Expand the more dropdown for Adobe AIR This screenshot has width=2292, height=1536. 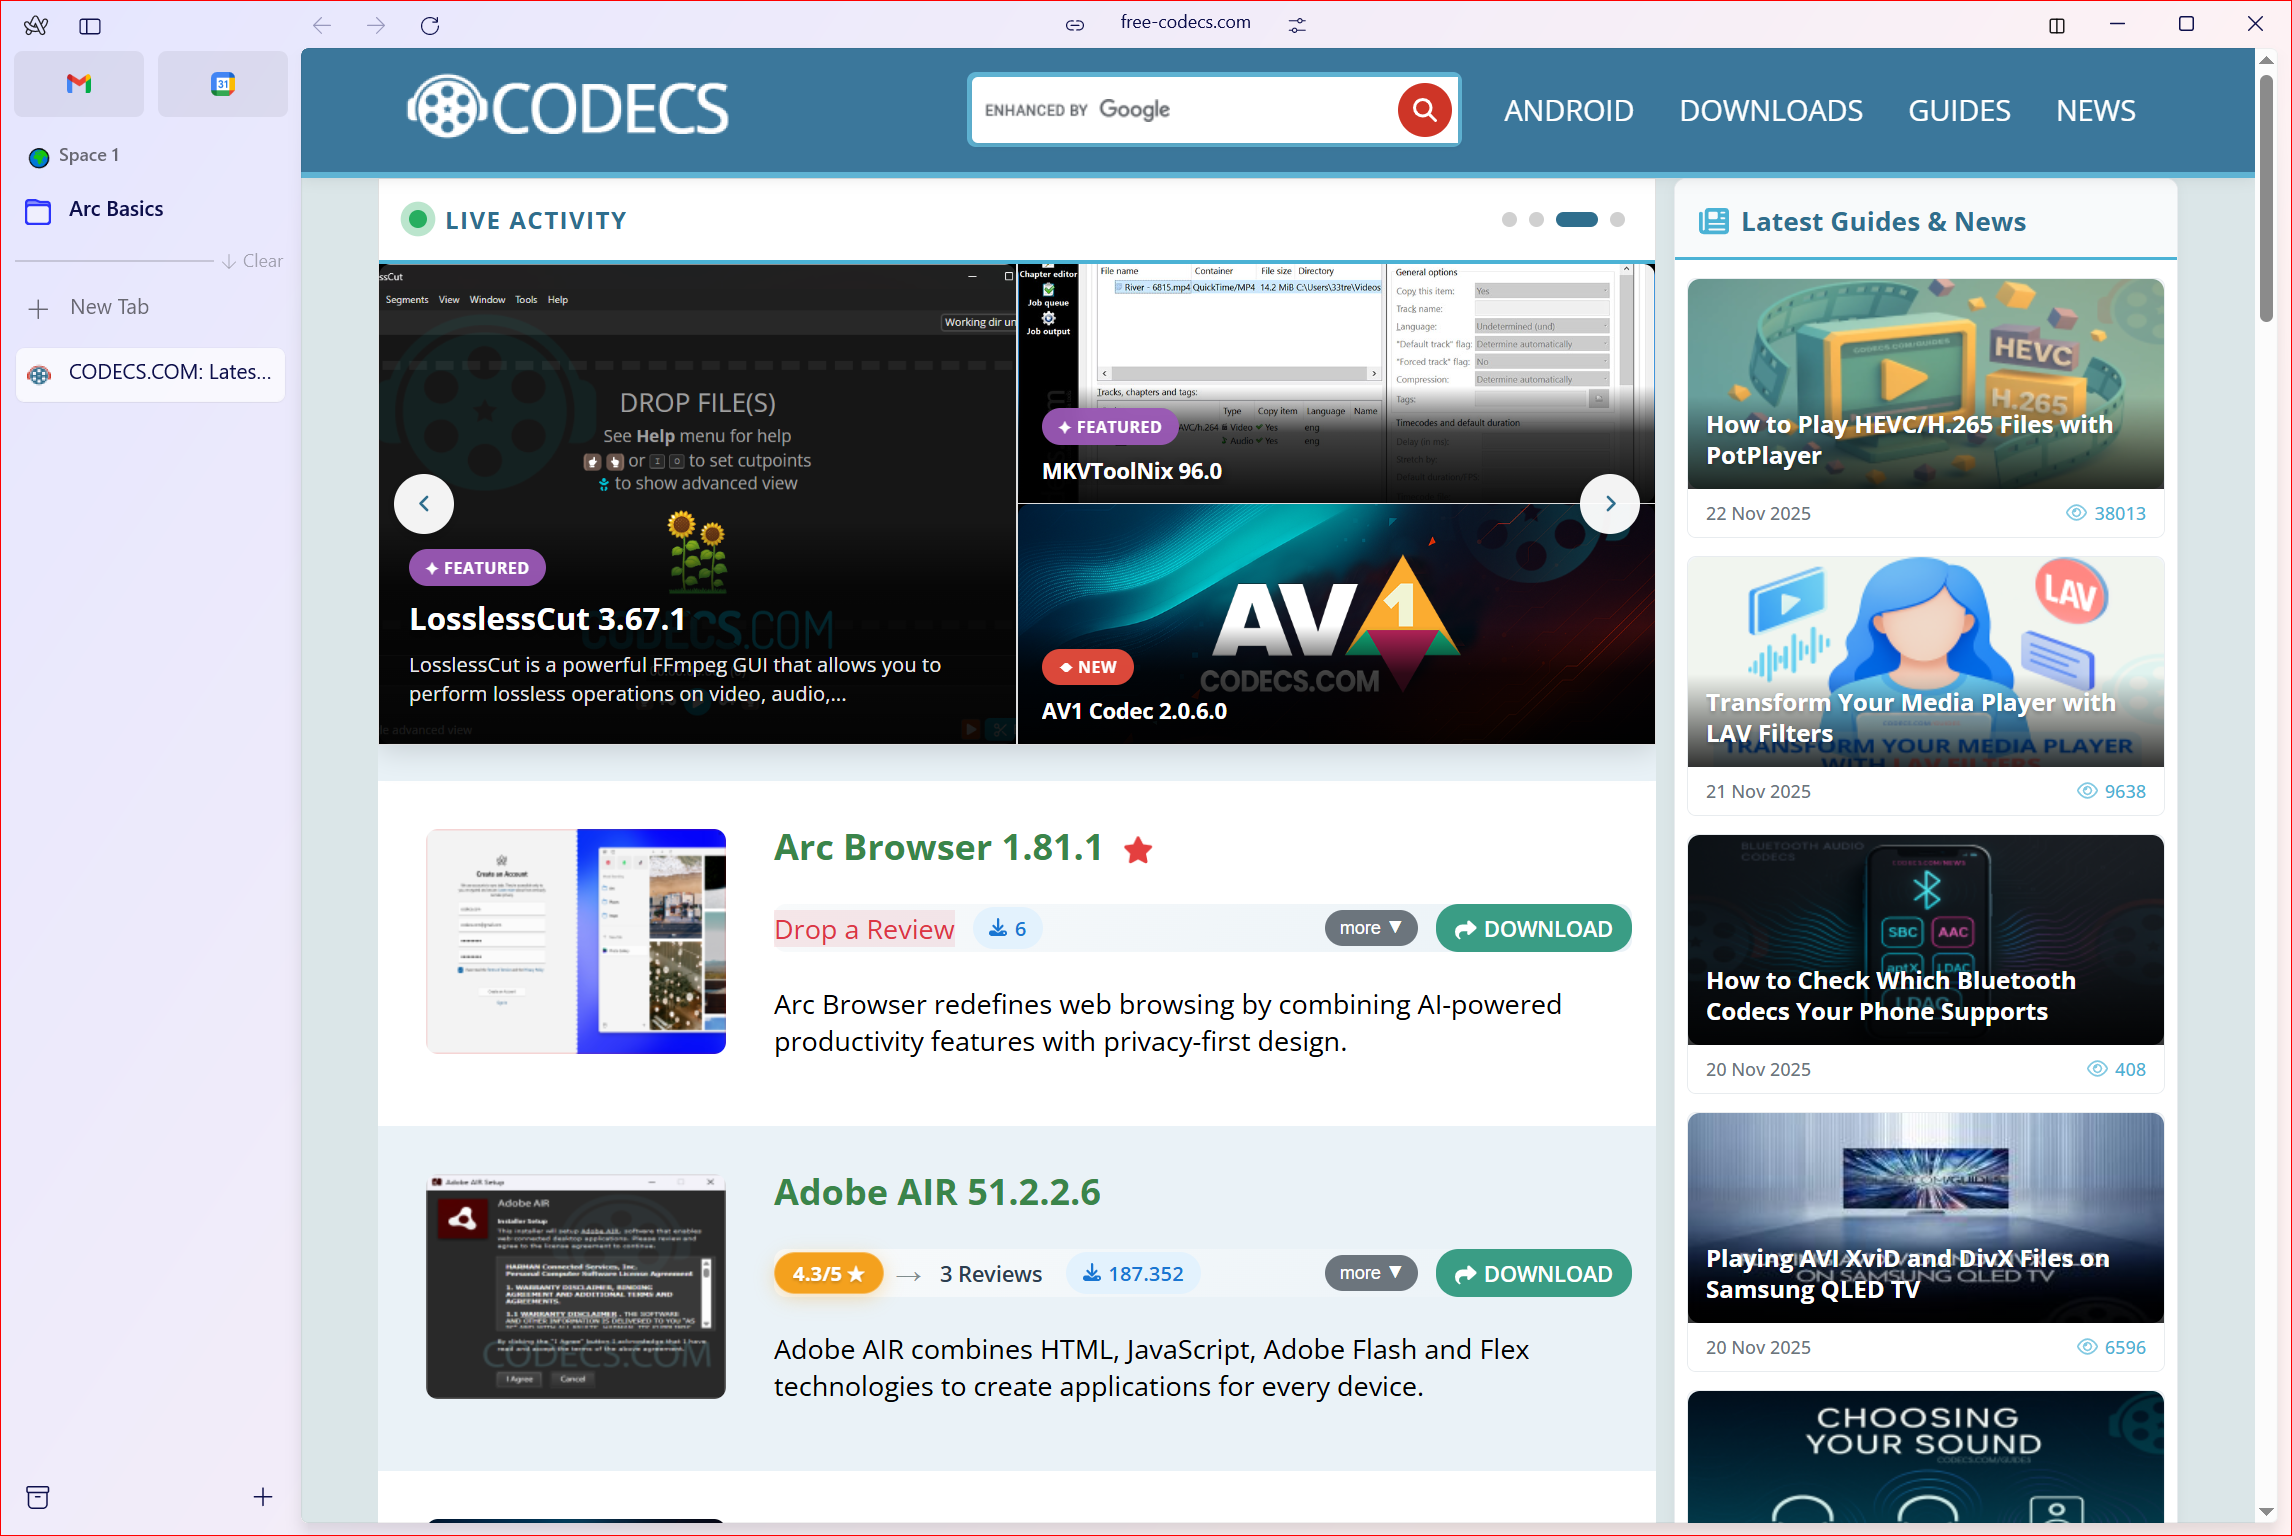(x=1370, y=1273)
